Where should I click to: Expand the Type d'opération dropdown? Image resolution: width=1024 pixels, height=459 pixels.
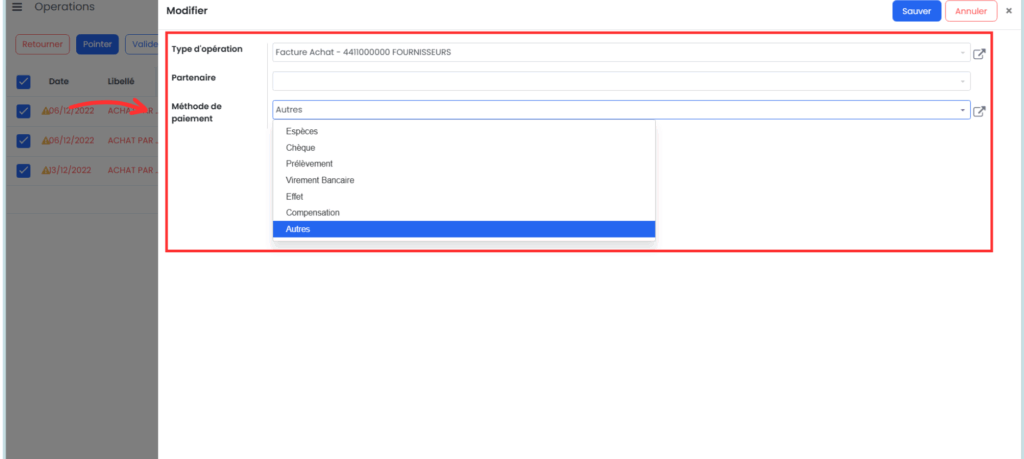pos(621,53)
